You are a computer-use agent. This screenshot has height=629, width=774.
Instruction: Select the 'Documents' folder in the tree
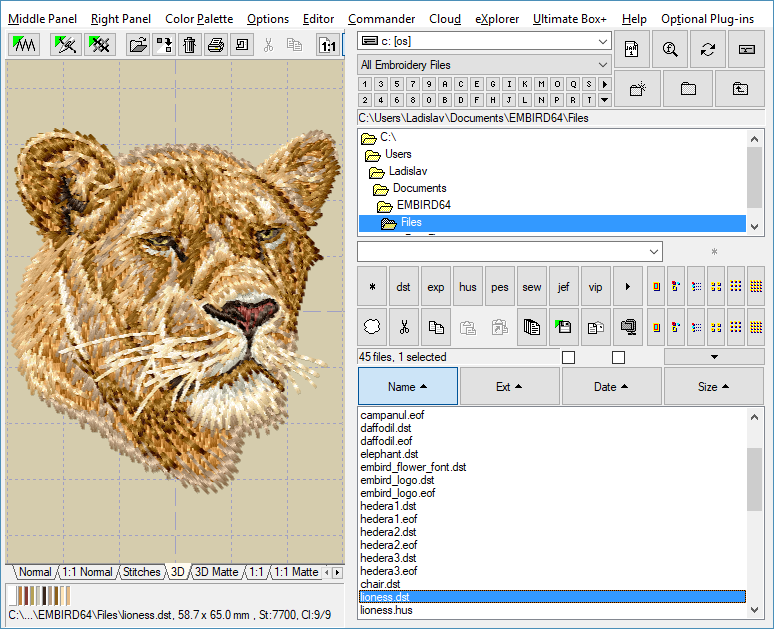420,188
